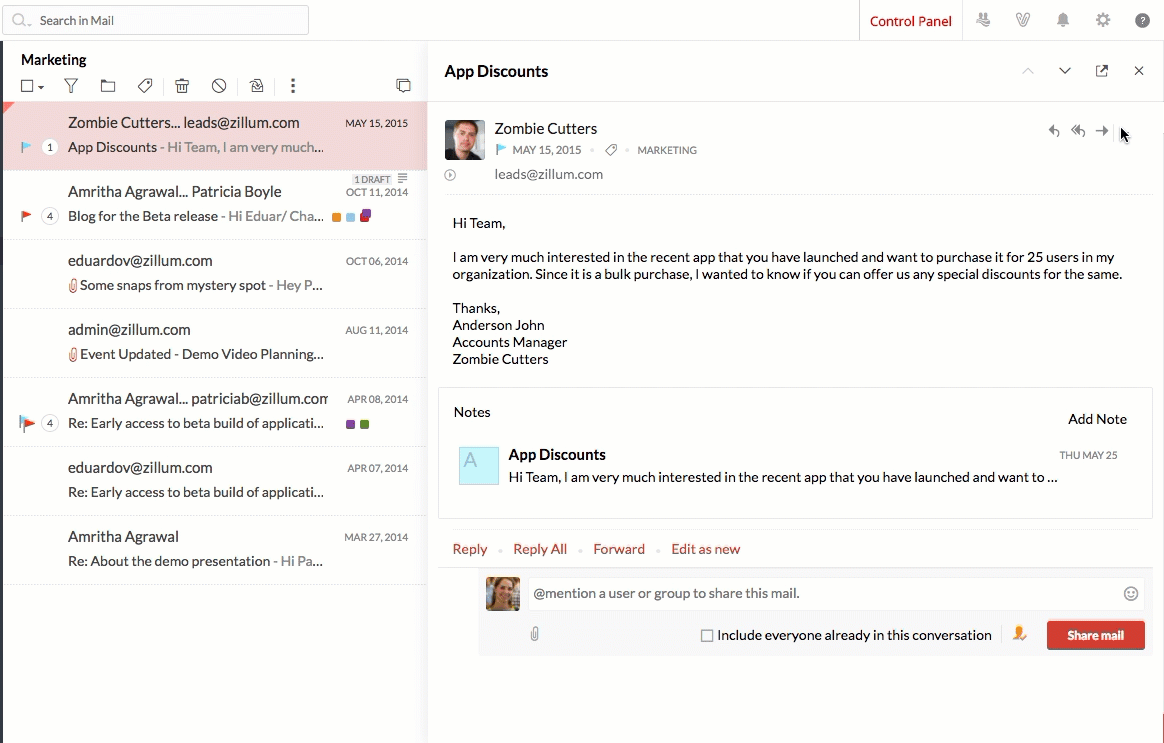1164x743 pixels.
Task: Open Some snaps from mystery spot email
Action: click(215, 274)
